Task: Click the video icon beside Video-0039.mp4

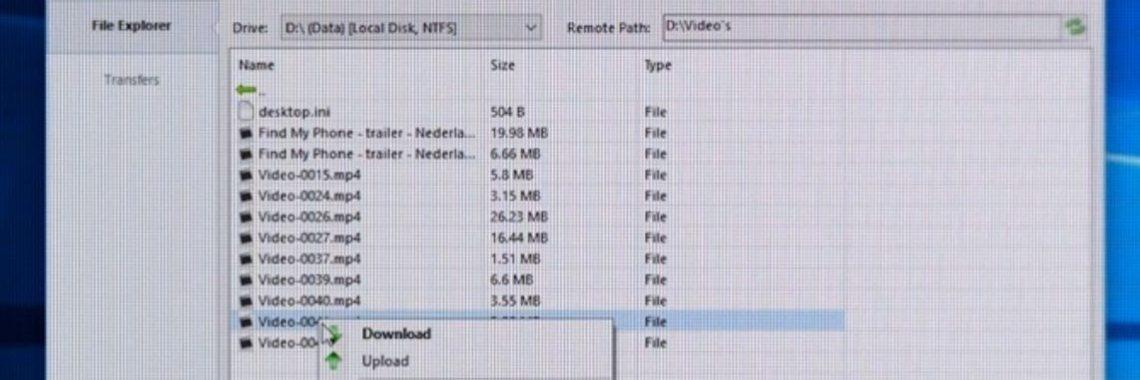Action: coord(246,280)
